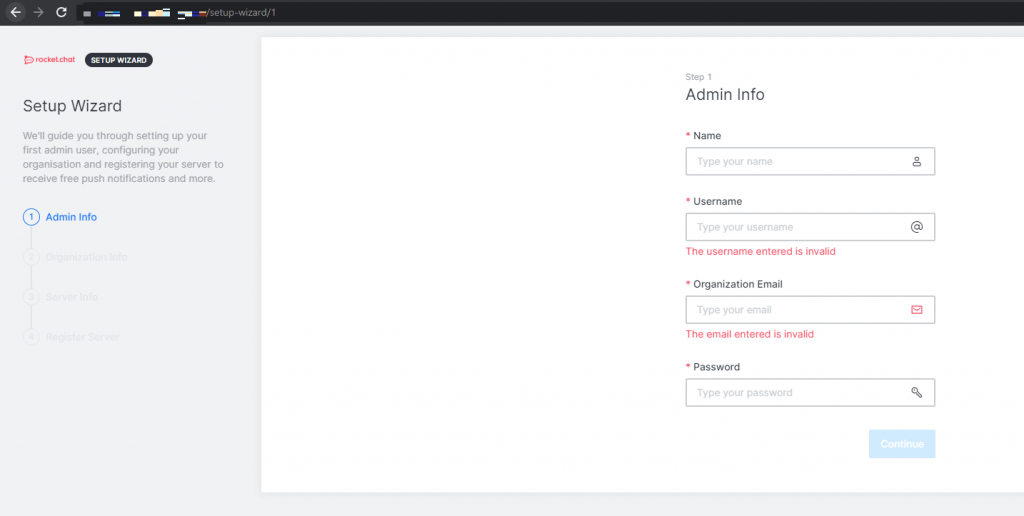
Task: Click the step 4 circle icon
Action: 31,337
